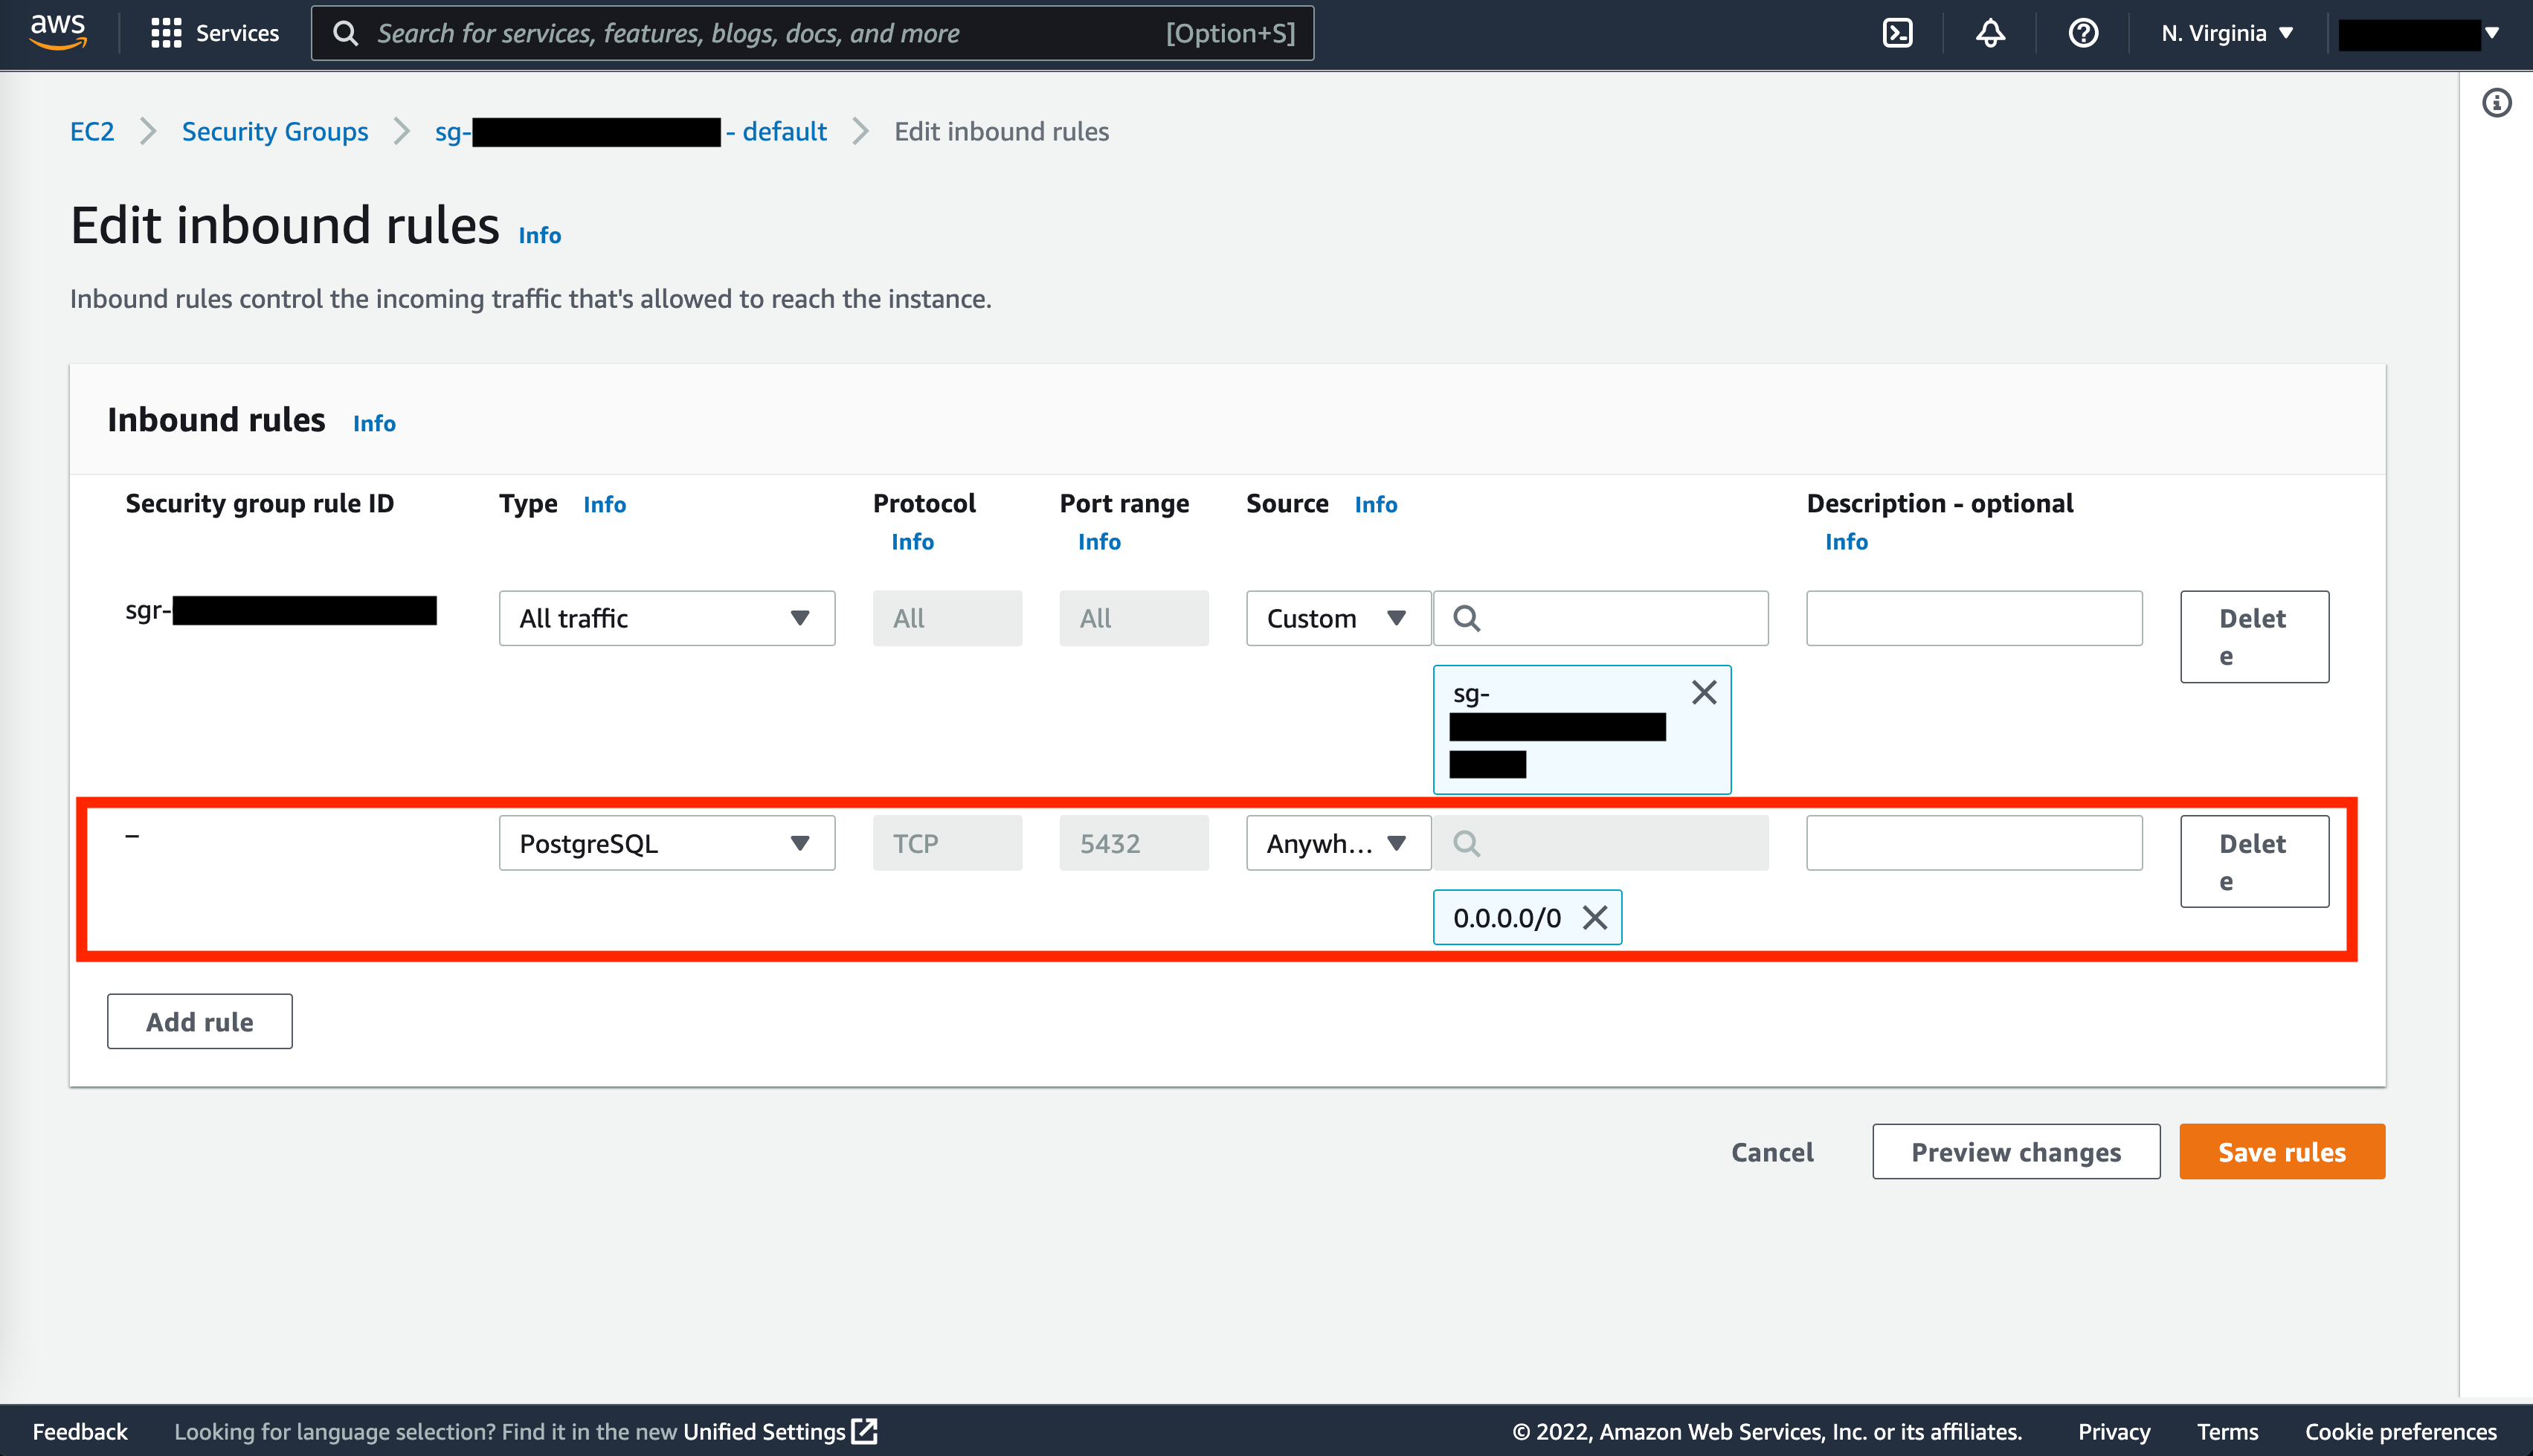2533x1456 pixels.
Task: Open the Custom source dropdown
Action: click(x=1337, y=618)
